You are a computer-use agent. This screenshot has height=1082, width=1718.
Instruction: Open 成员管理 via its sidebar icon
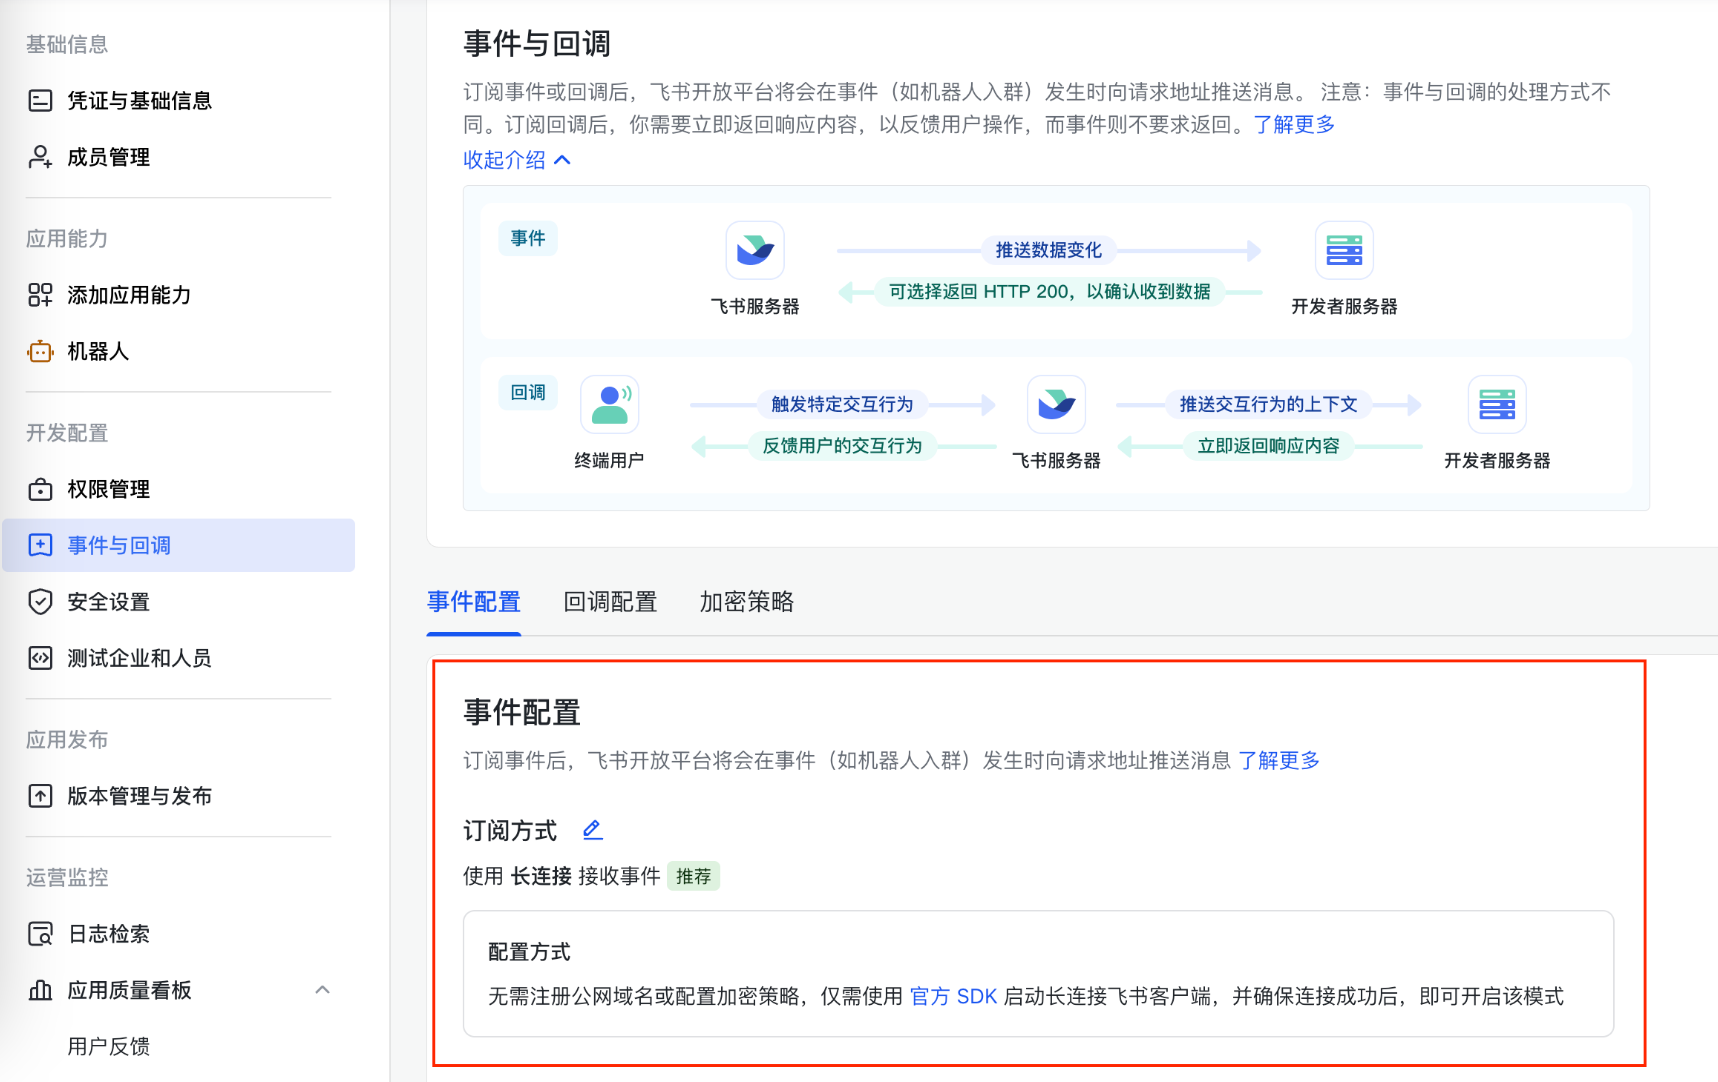coord(40,157)
